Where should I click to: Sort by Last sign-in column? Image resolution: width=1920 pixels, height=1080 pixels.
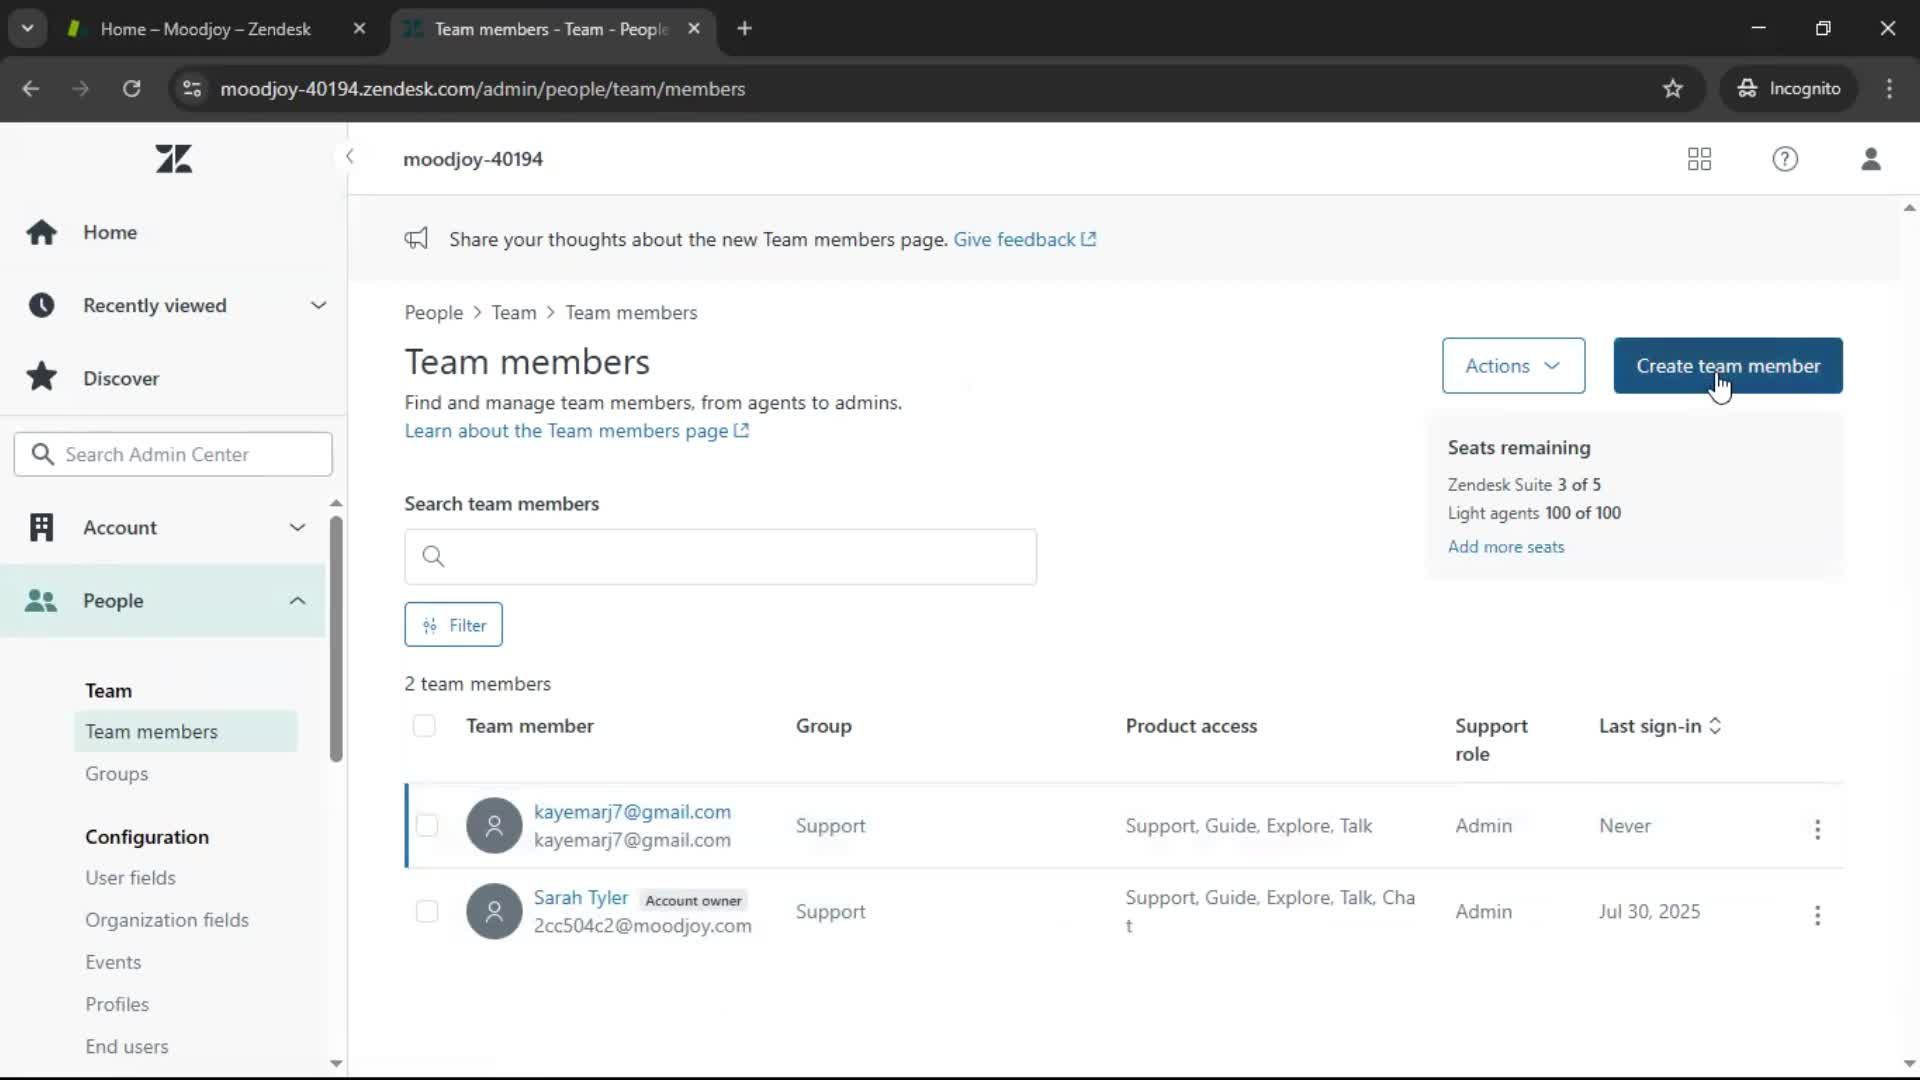1660,726
